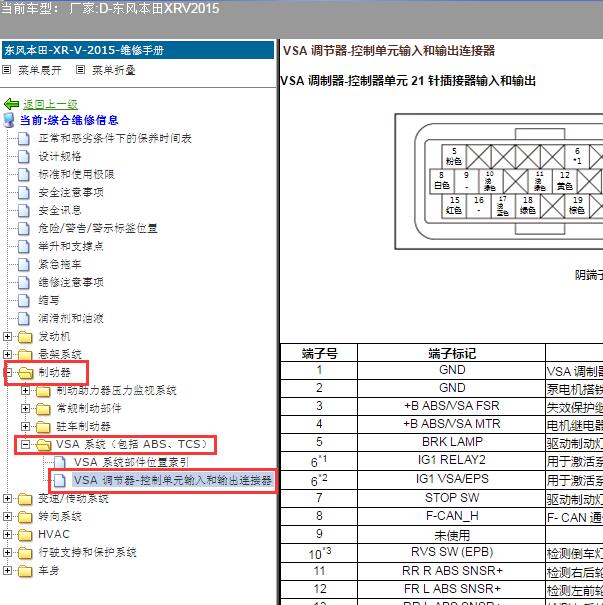Click 当前:综合维修信息 label
Viewport: 603px width, 605px height.
(x=69, y=120)
